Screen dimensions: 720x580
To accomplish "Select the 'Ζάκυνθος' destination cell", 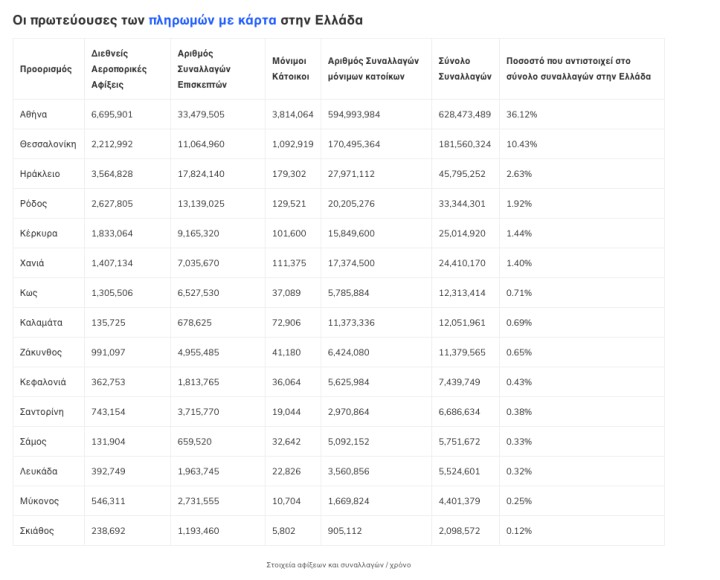I will click(41, 352).
